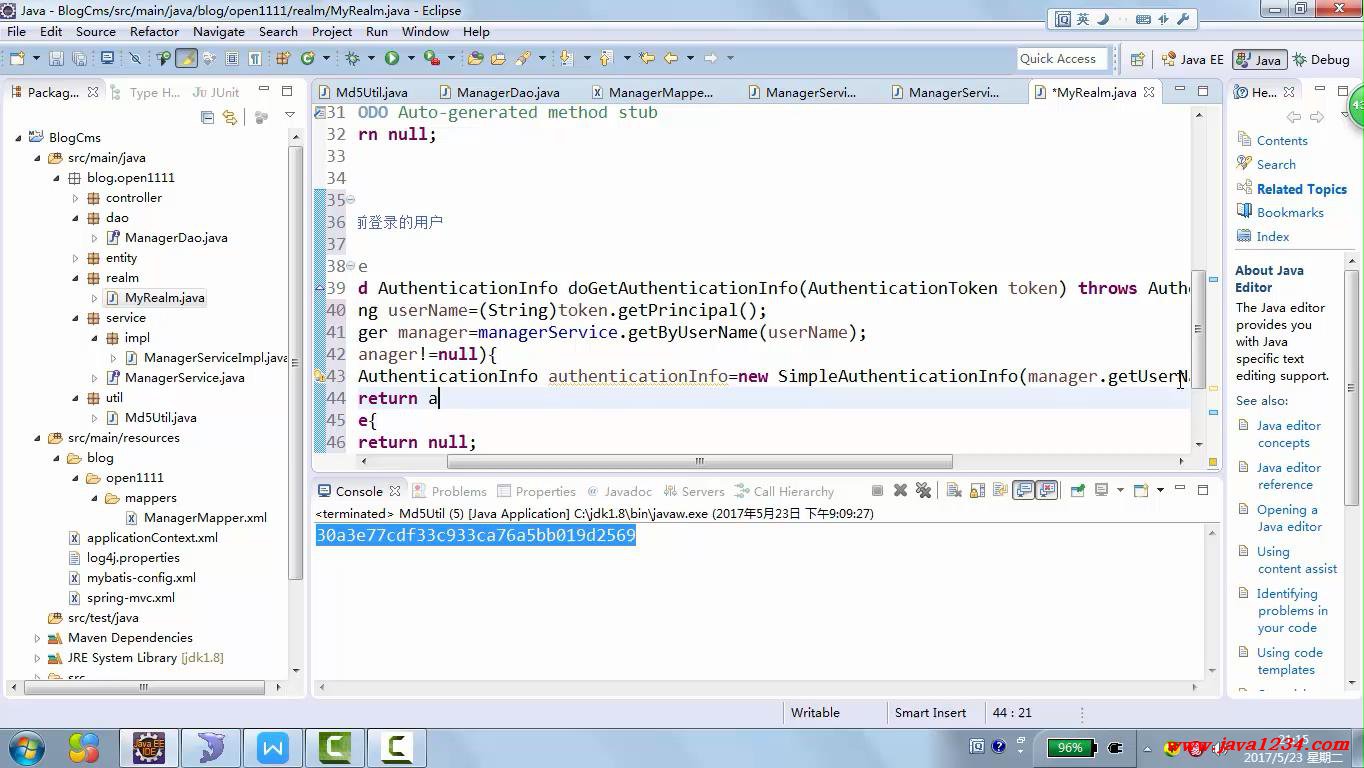Toggle Scroll Lock in Console
This screenshot has width=1364, height=768.
[977, 491]
